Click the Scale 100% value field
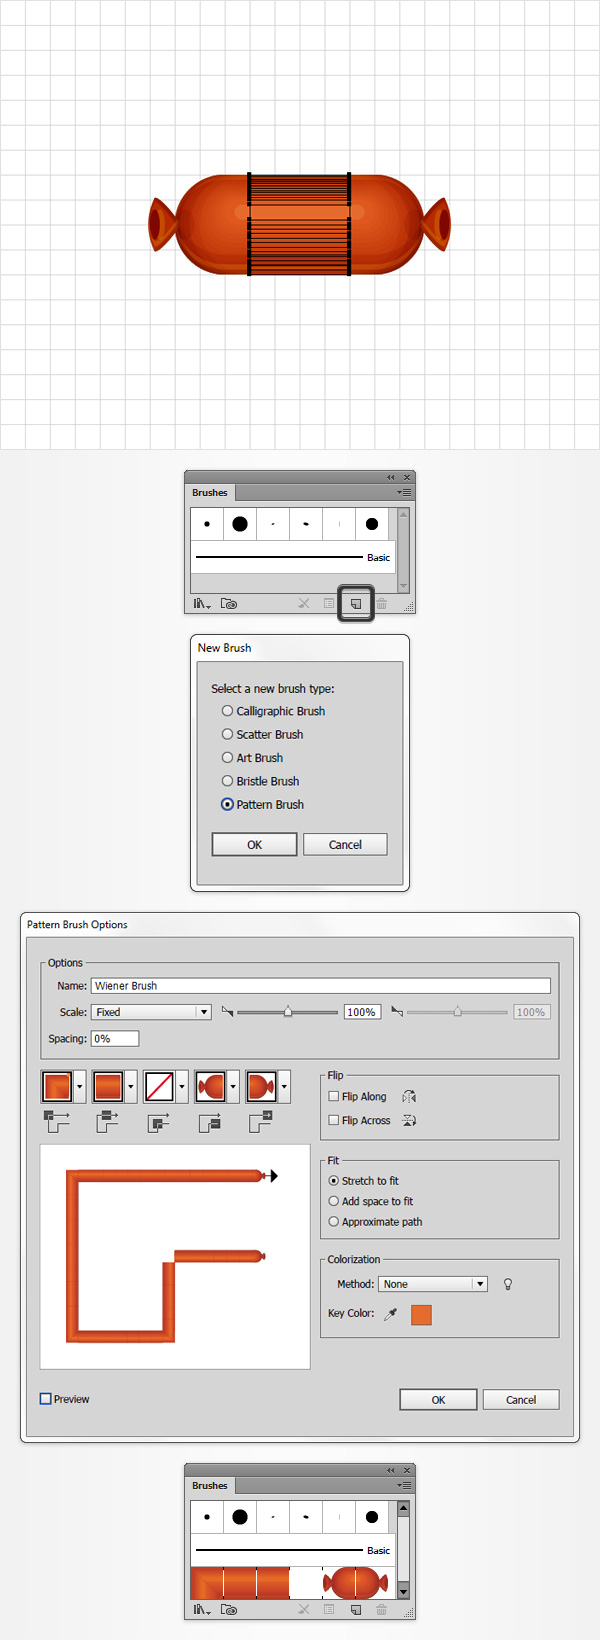 361,1012
